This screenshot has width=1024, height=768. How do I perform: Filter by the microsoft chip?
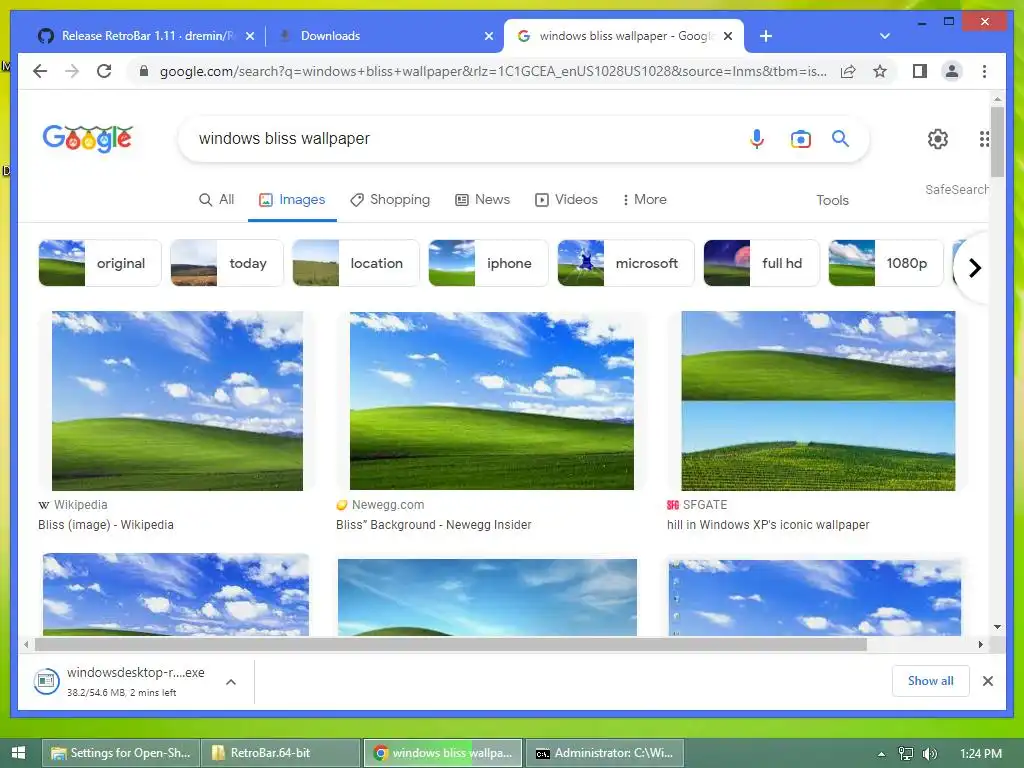[x=626, y=263]
